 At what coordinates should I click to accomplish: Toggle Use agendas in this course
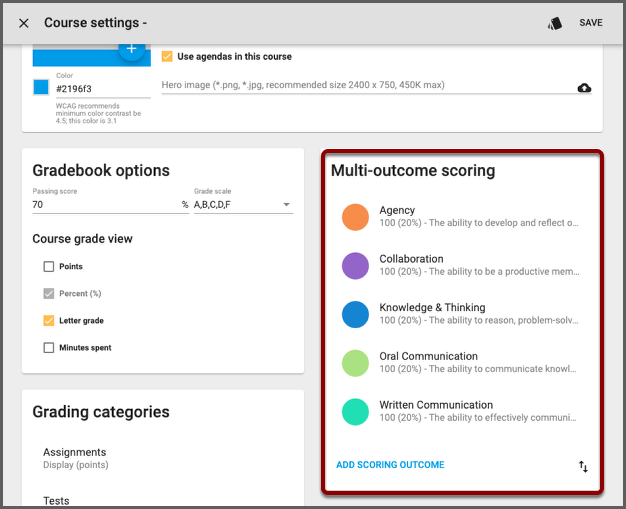(168, 57)
